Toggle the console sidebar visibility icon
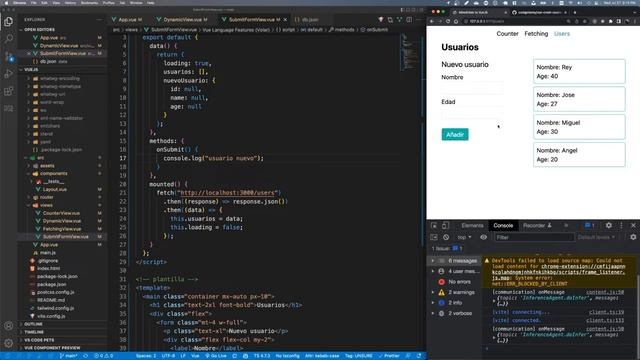Screen dimensions: 640x360 coord(434,237)
